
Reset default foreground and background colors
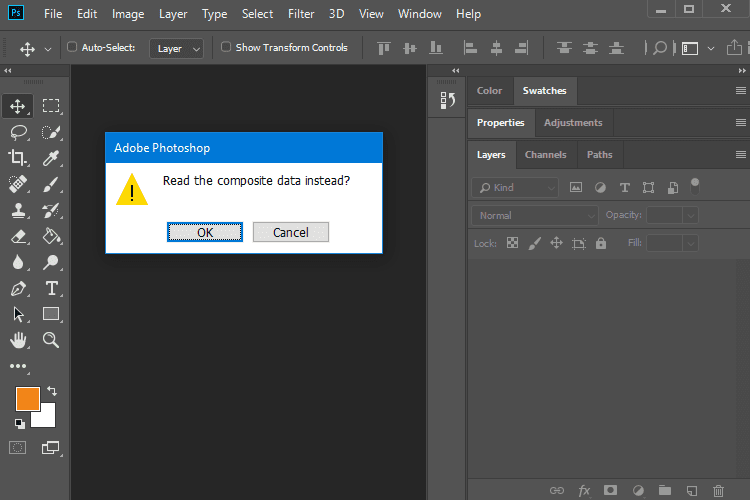point(20,423)
